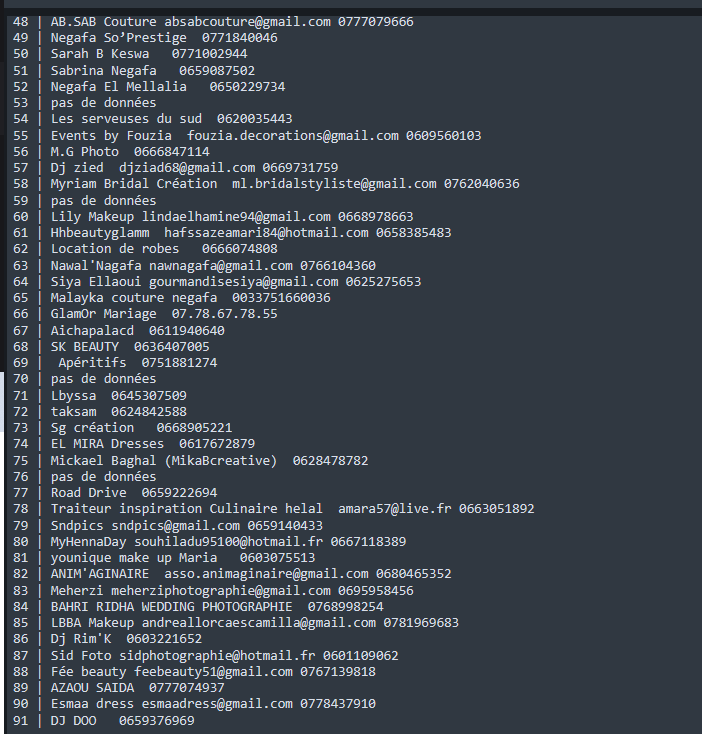Screen dimensions: 702x734
Task: Click line number 70 in the gutter
Action: [21, 379]
